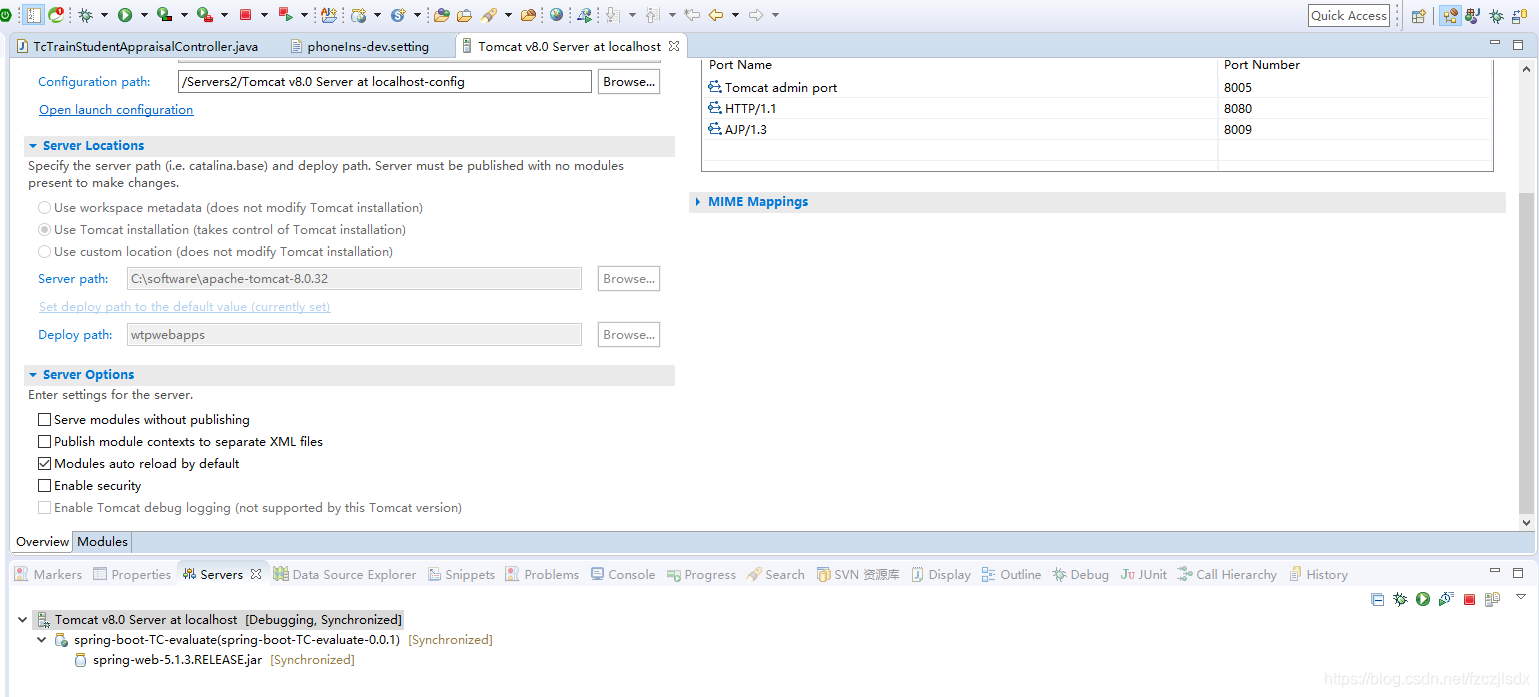Select the HTTP/1.1 port row
This screenshot has height=697, width=1539.
pos(1097,109)
